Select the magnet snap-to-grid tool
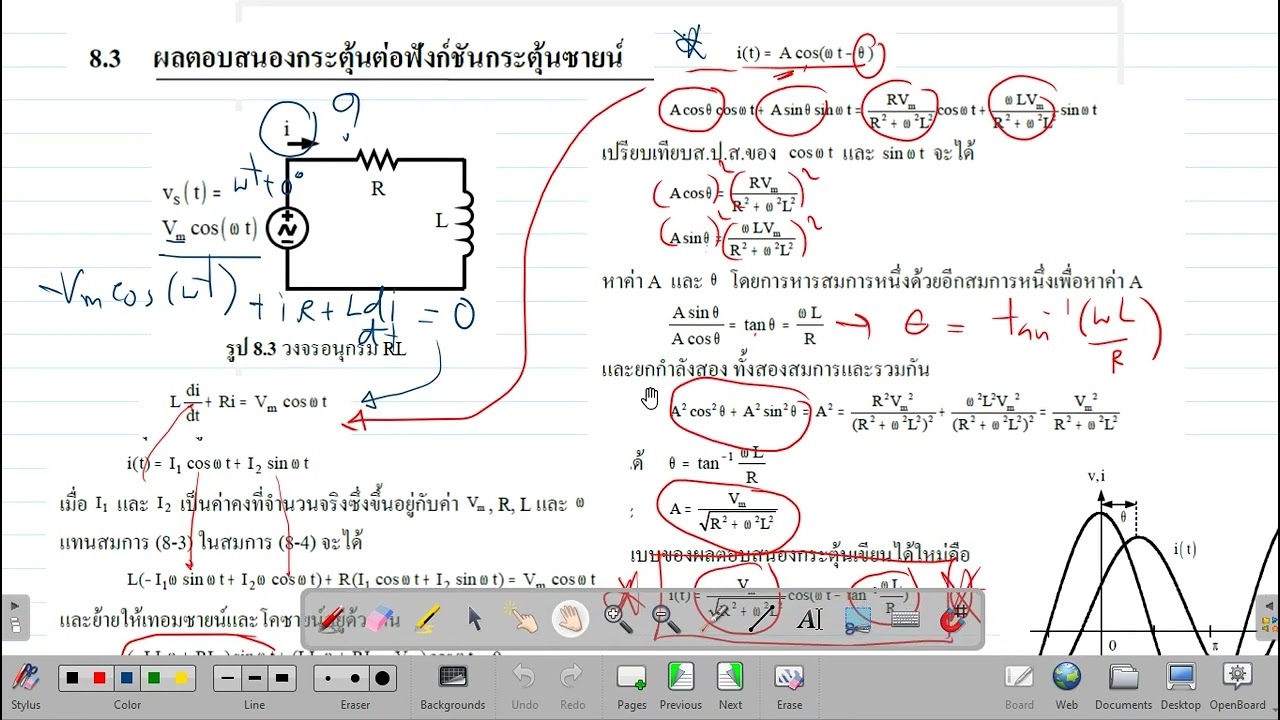 click(x=952, y=619)
